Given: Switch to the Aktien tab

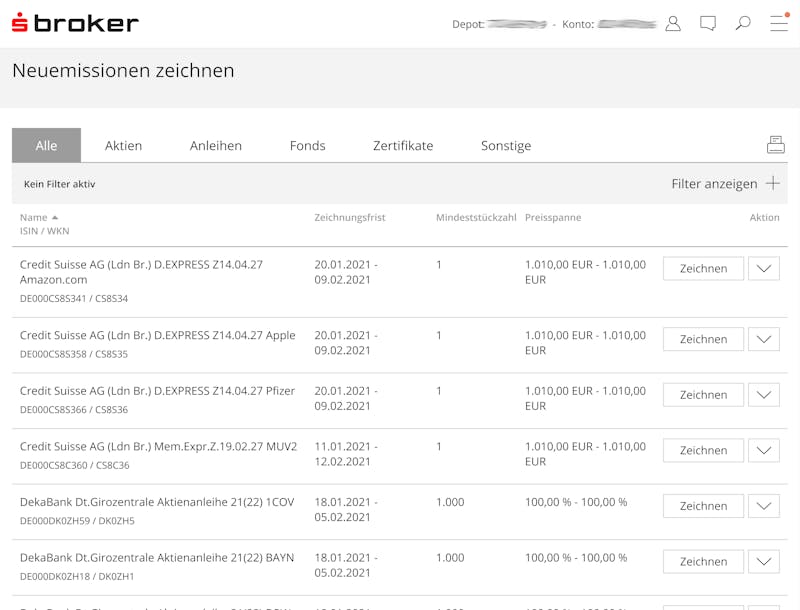Looking at the screenshot, I should 123,146.
